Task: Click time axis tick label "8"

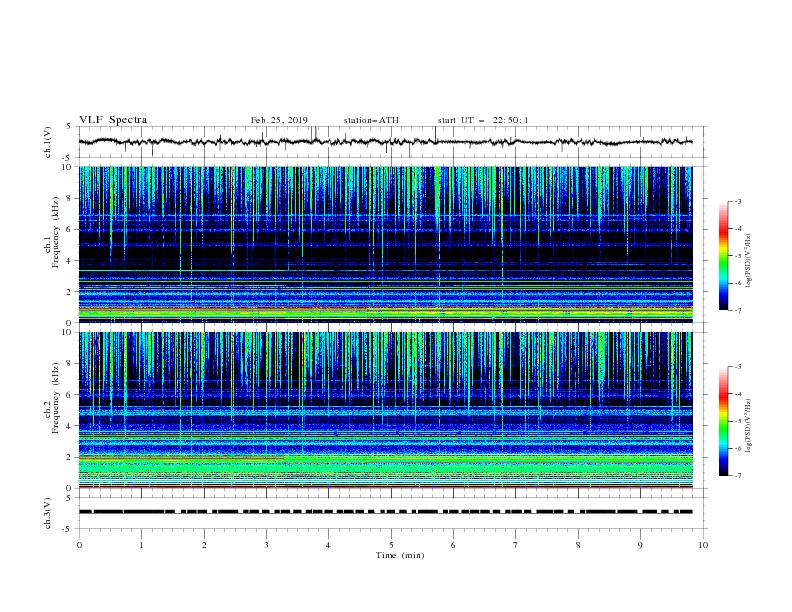Action: pos(578,545)
